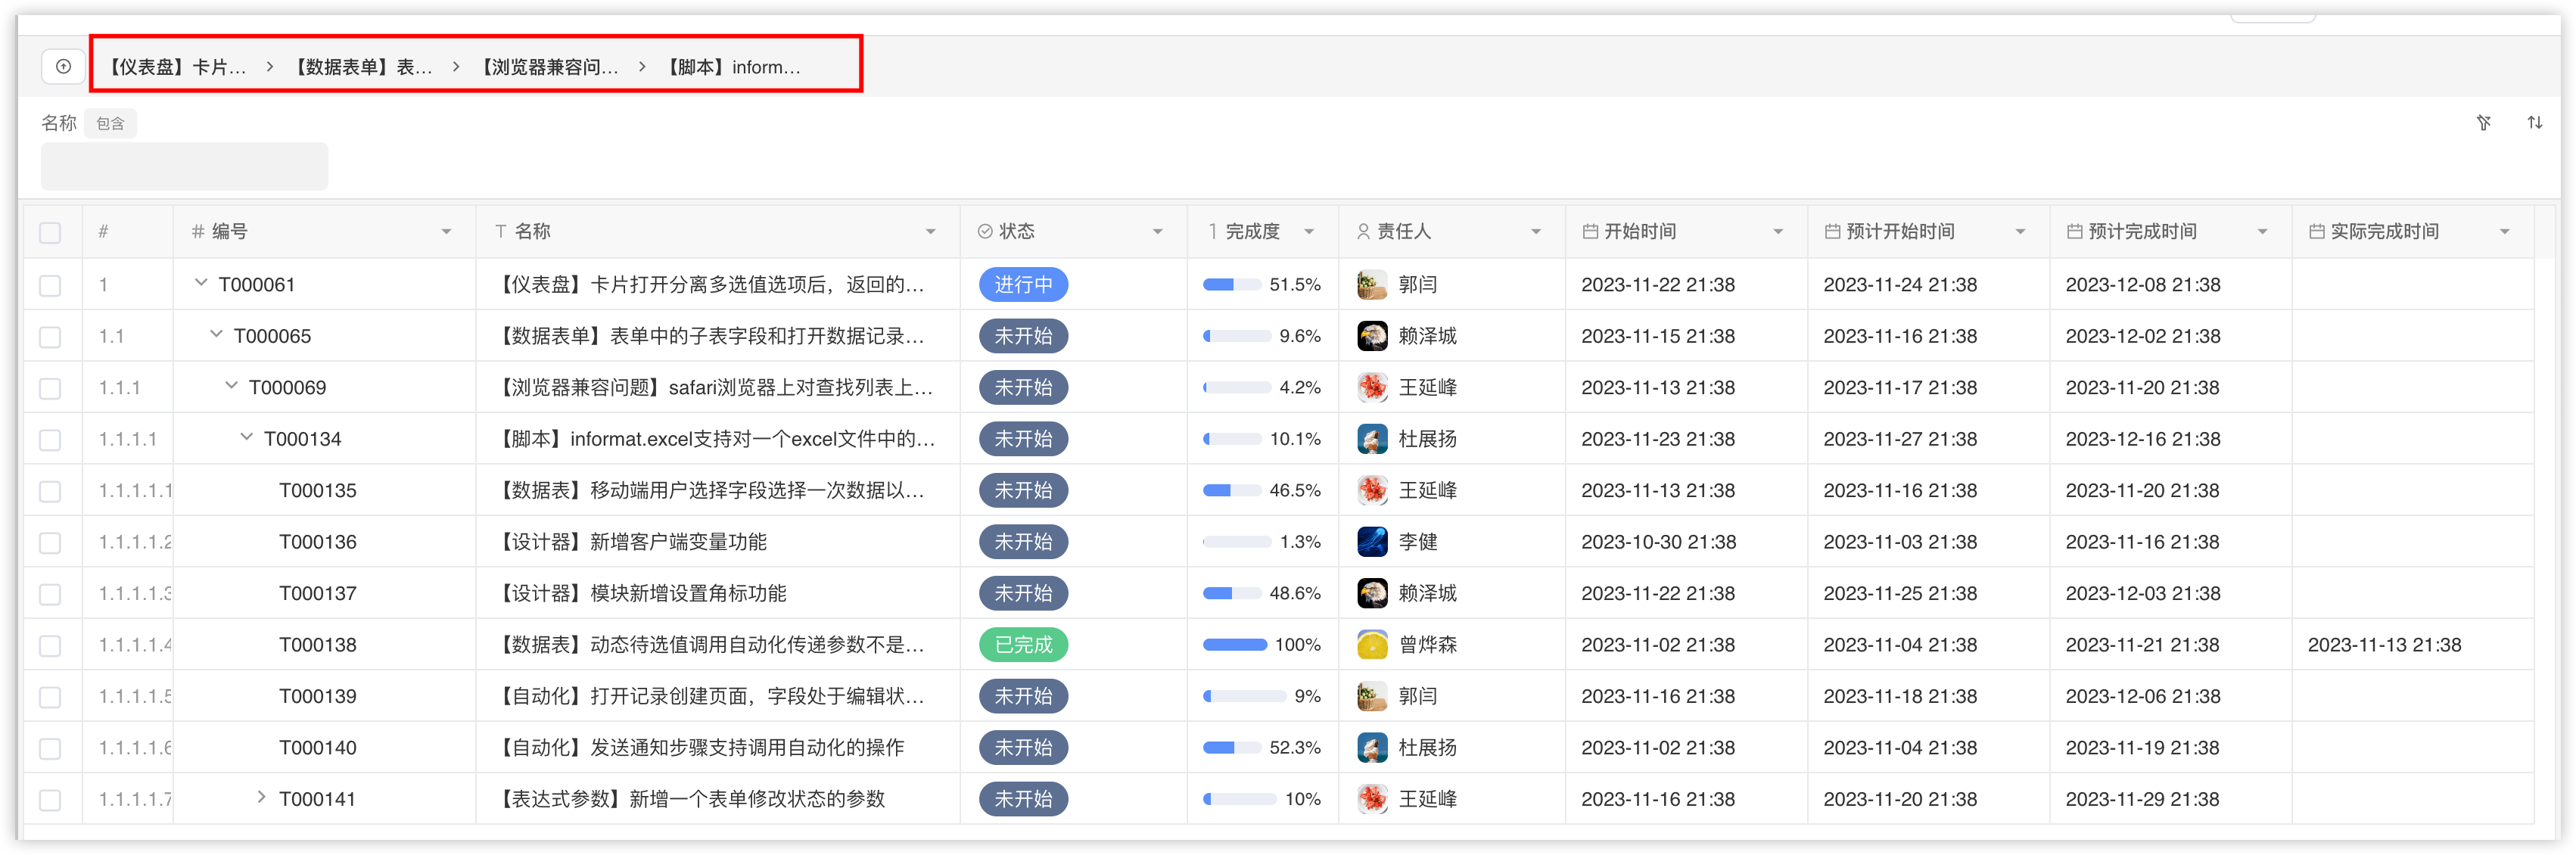Collapse the T000061 tree node
The width and height of the screenshot is (2576, 855).
point(201,283)
